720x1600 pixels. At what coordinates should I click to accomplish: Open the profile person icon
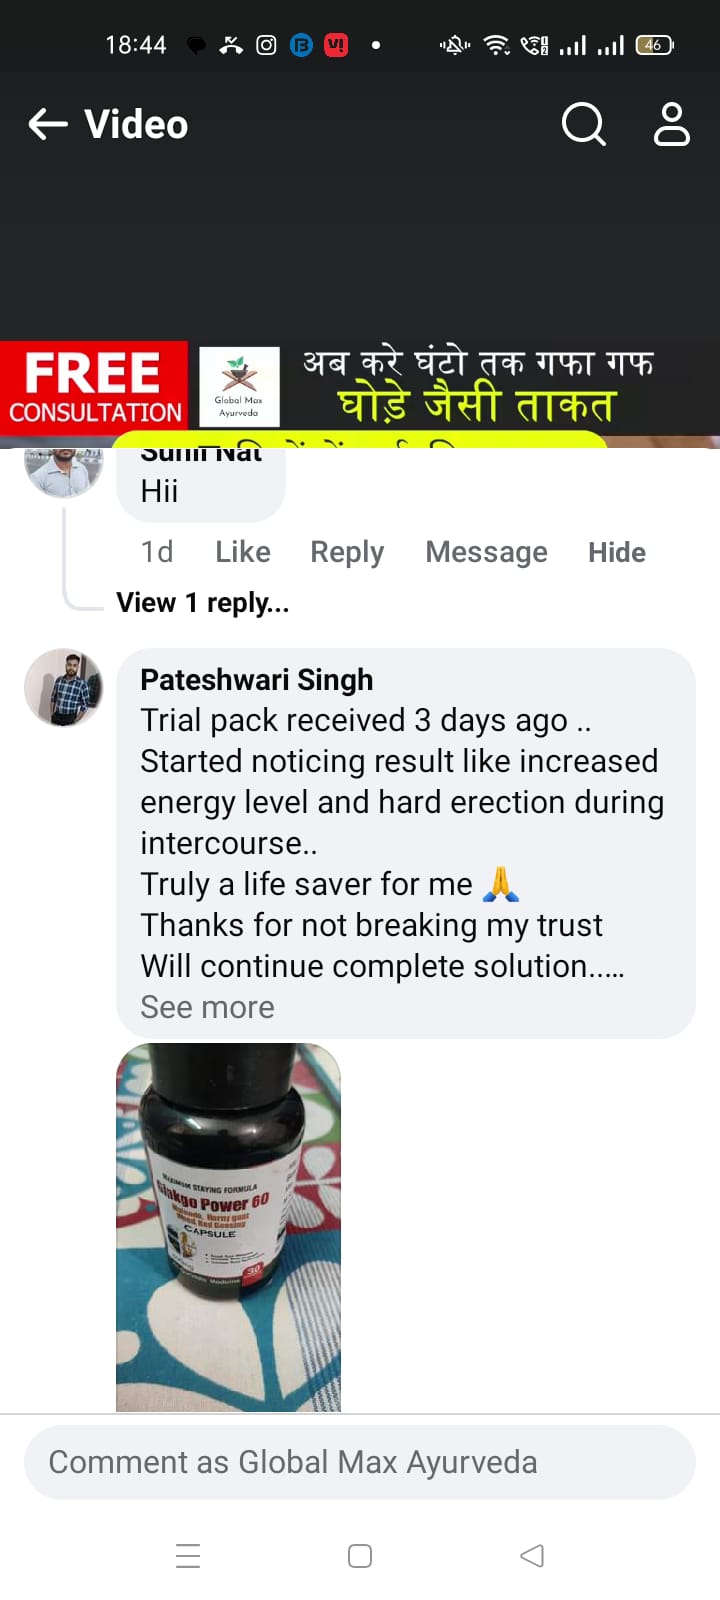tap(671, 125)
